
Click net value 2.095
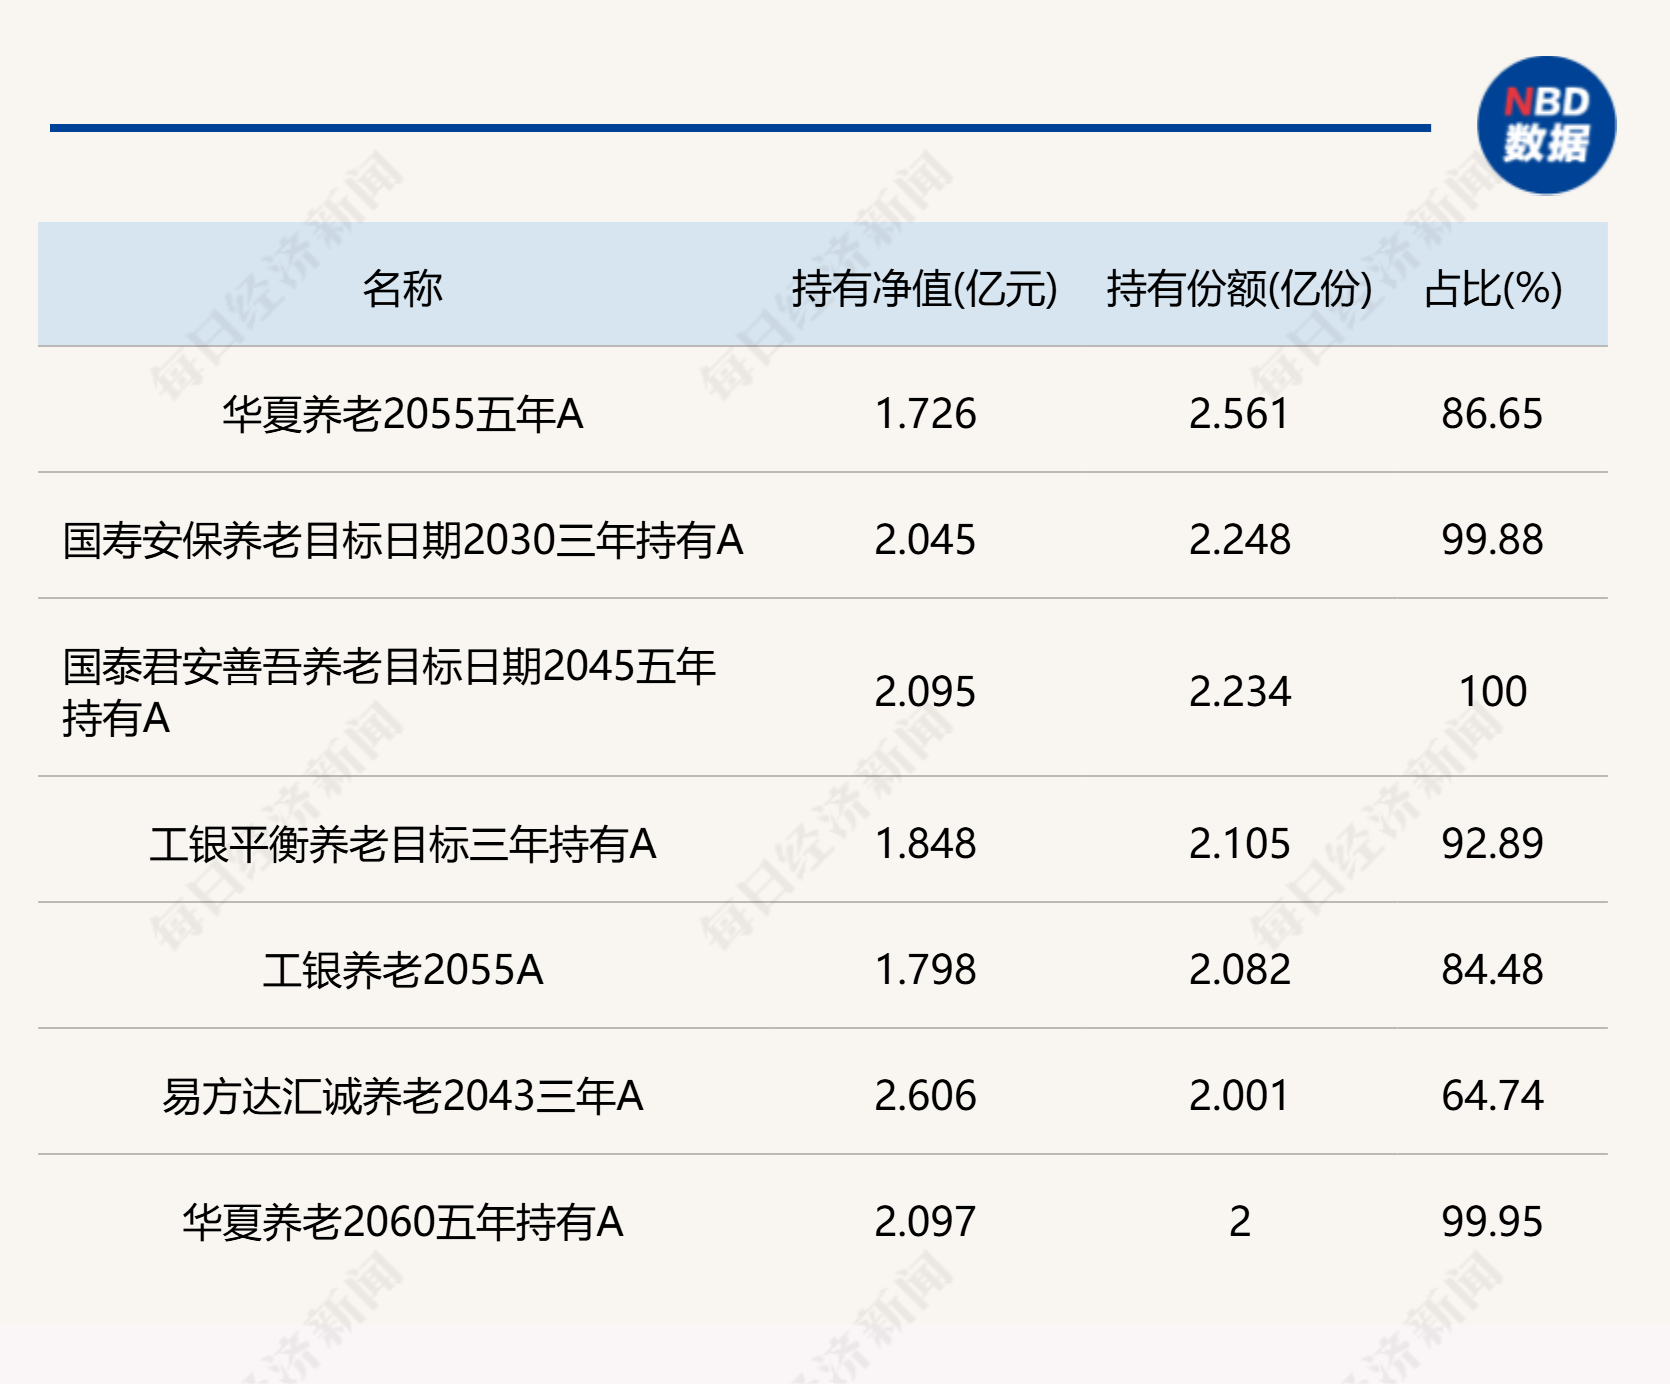pos(925,692)
